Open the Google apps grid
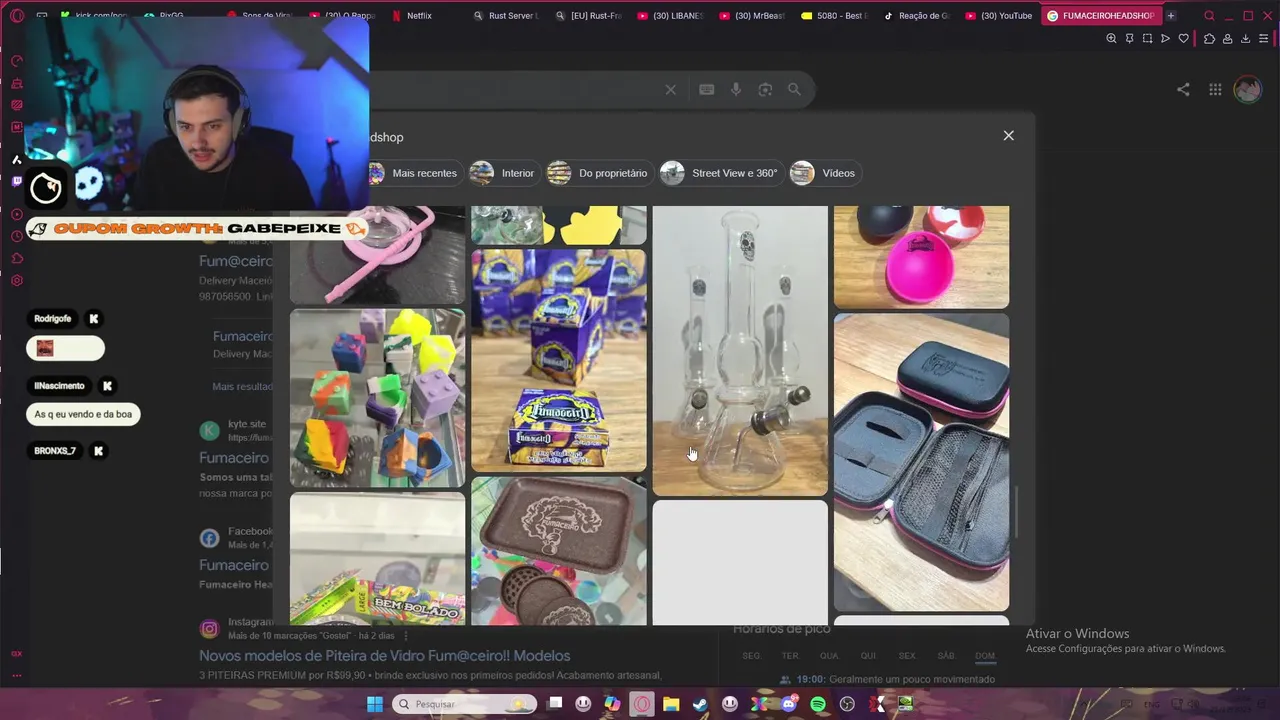The image size is (1280, 720). pos(1215,90)
